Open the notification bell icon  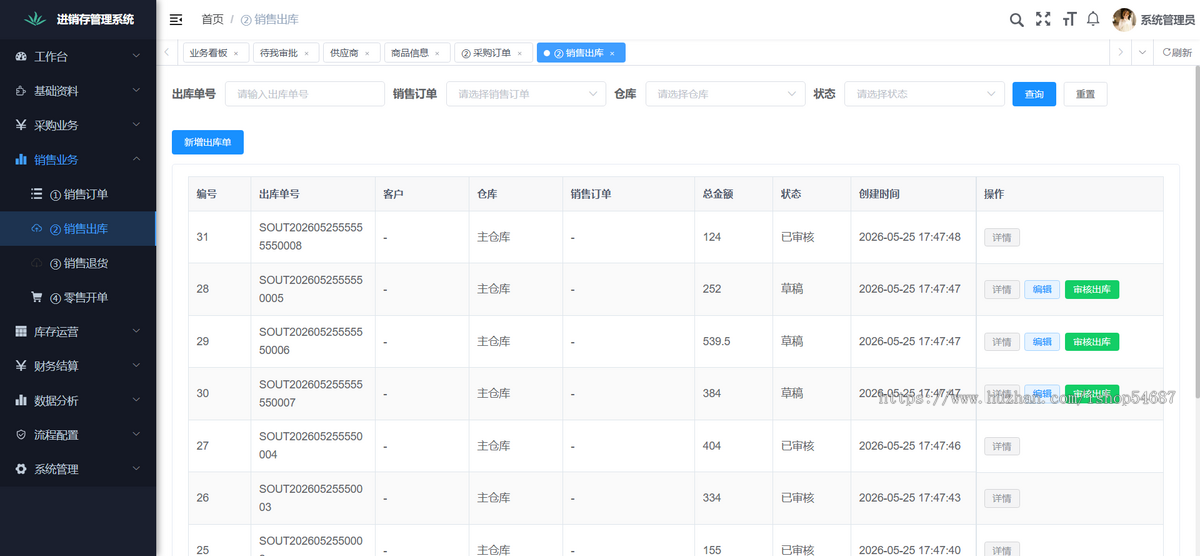point(1093,19)
